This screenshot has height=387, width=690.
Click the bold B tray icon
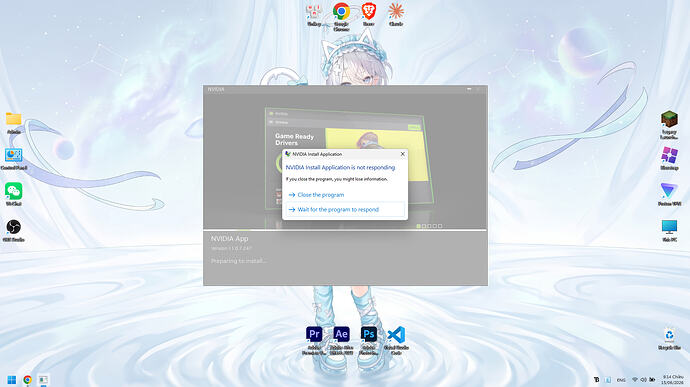pos(597,380)
